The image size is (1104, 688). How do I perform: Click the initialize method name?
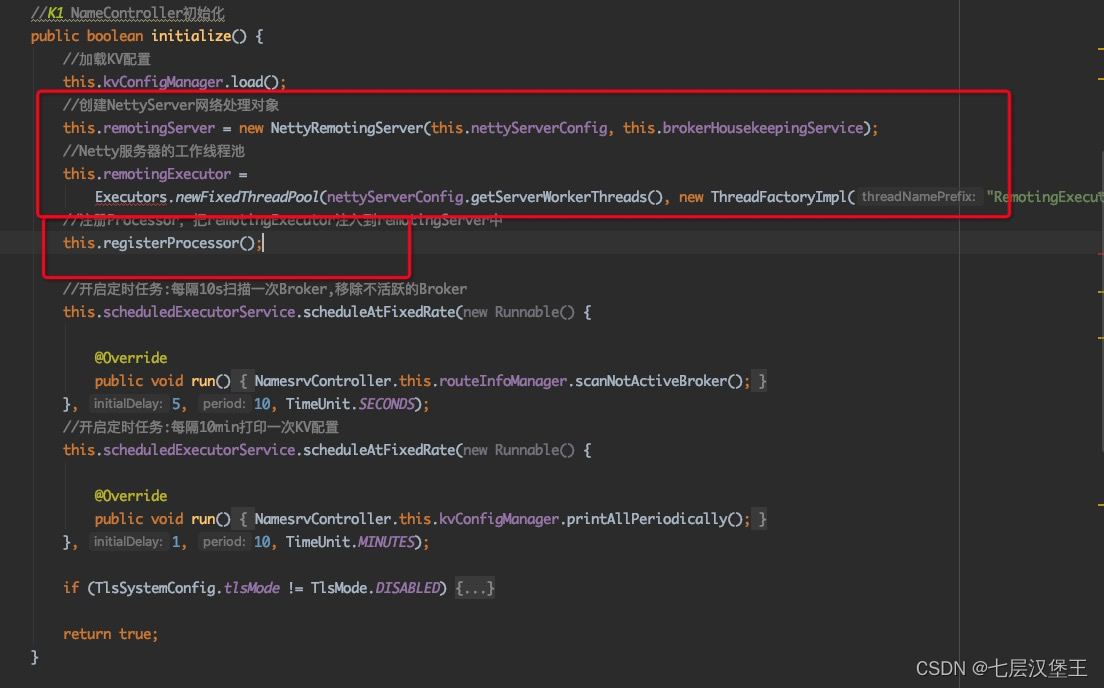click(191, 36)
